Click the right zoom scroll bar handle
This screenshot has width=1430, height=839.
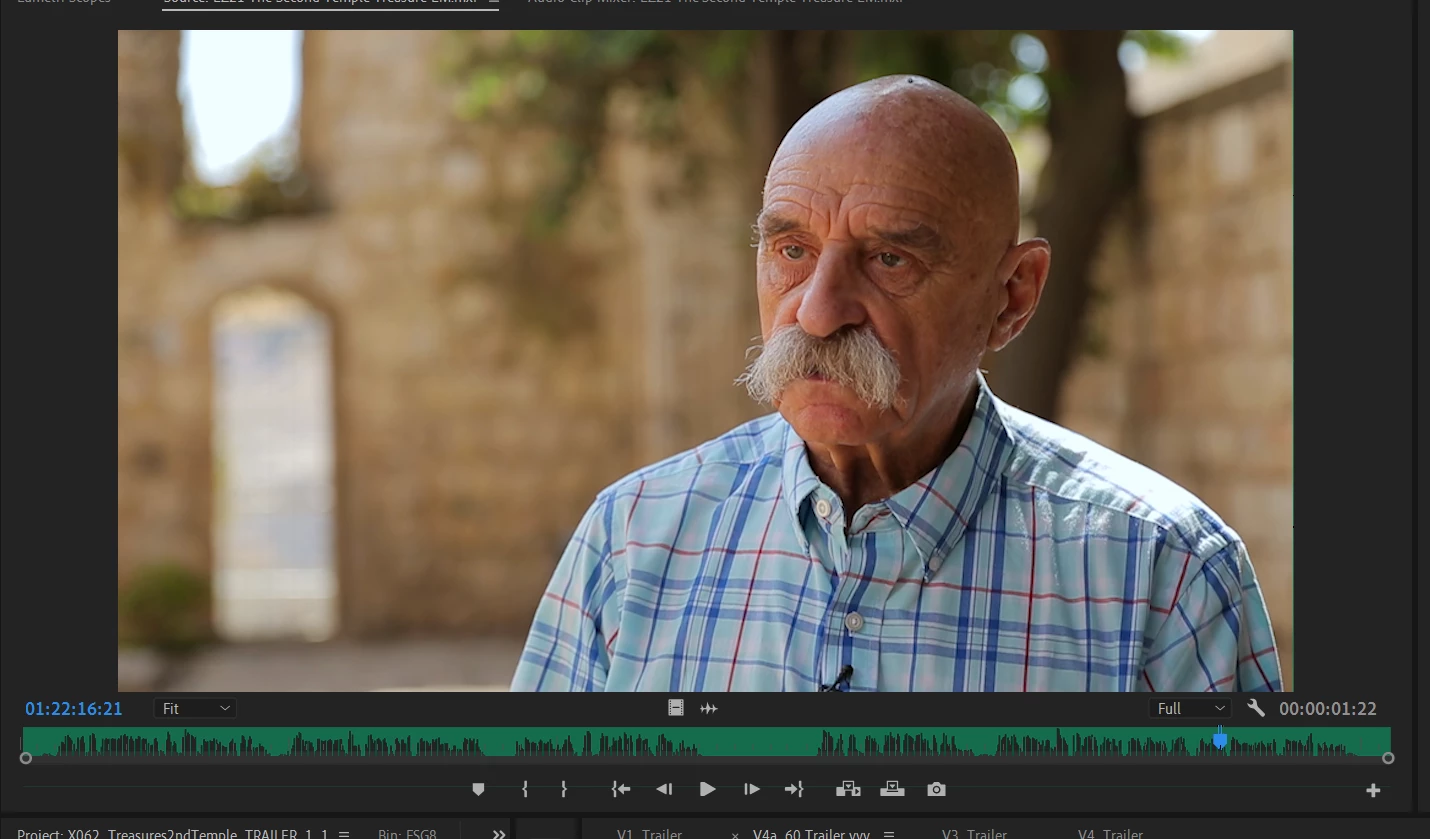(x=1388, y=758)
